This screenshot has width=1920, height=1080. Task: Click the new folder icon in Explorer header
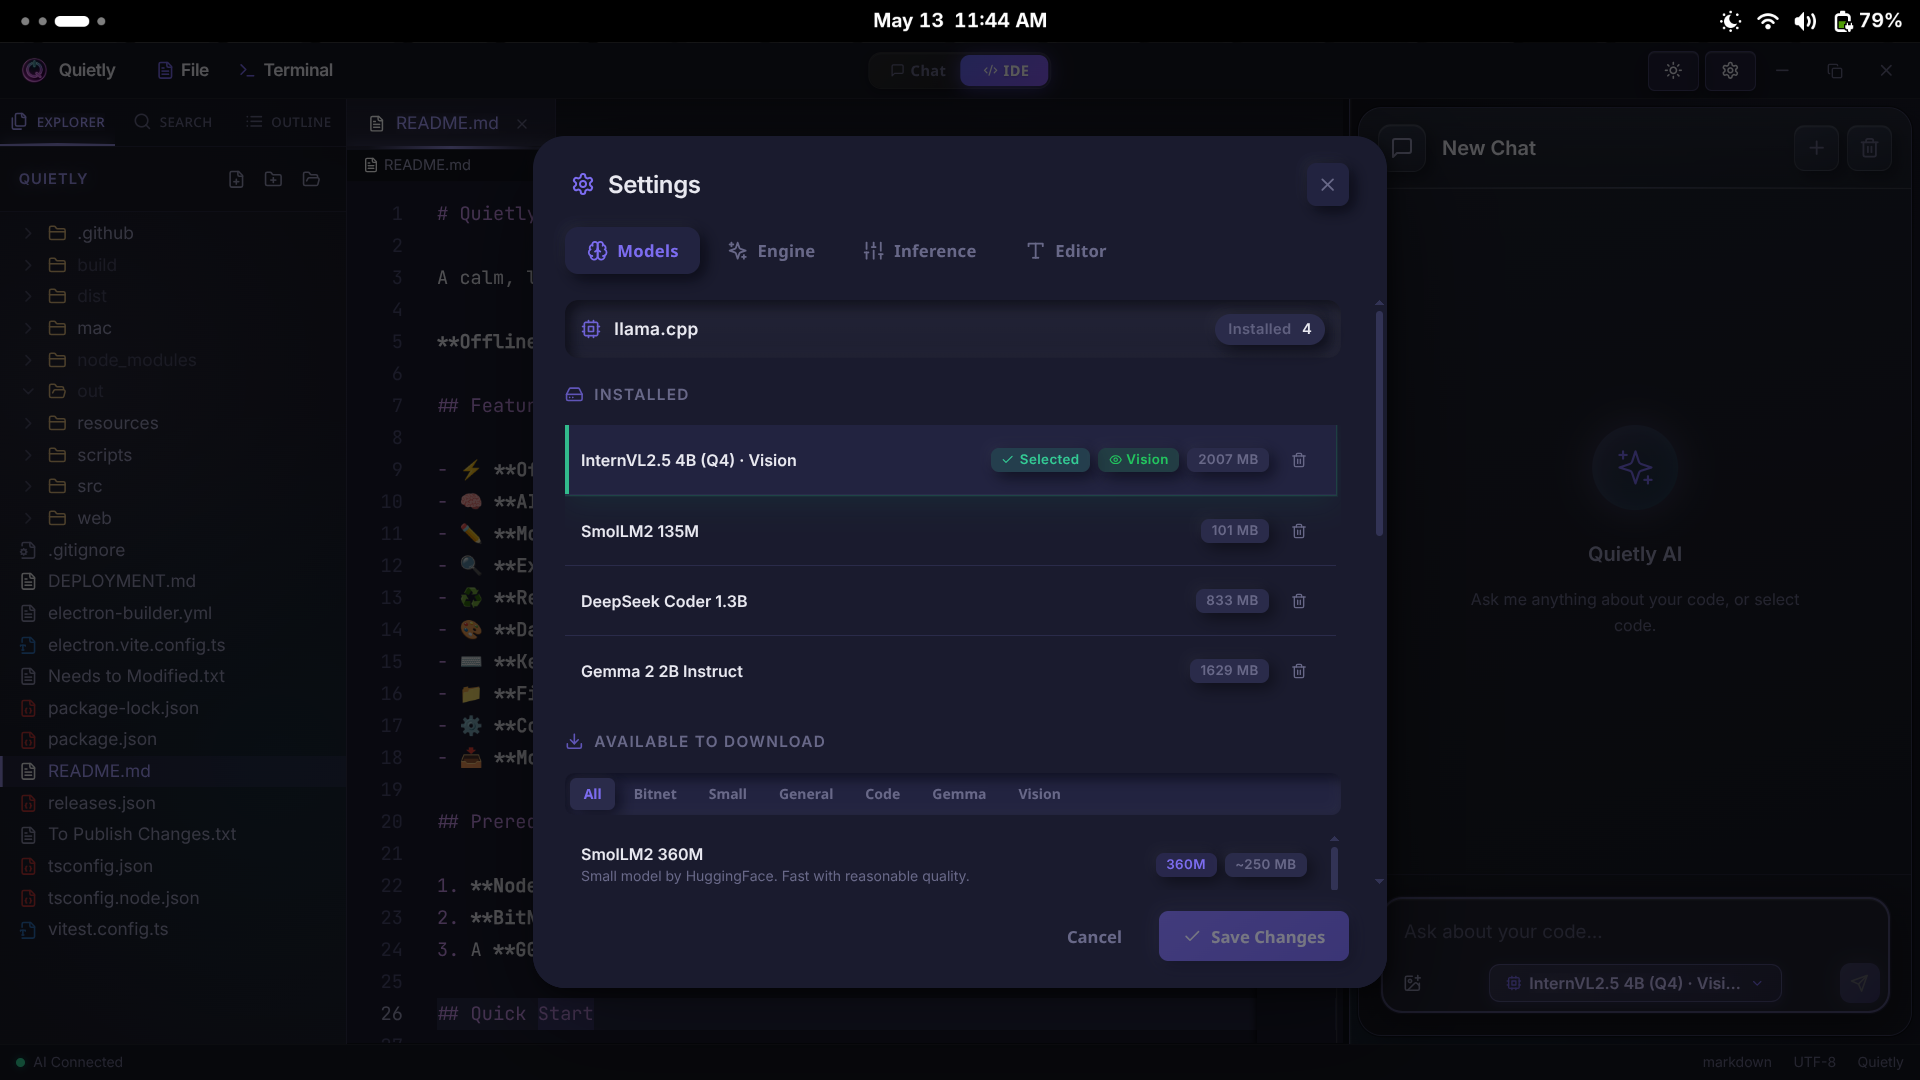273,179
